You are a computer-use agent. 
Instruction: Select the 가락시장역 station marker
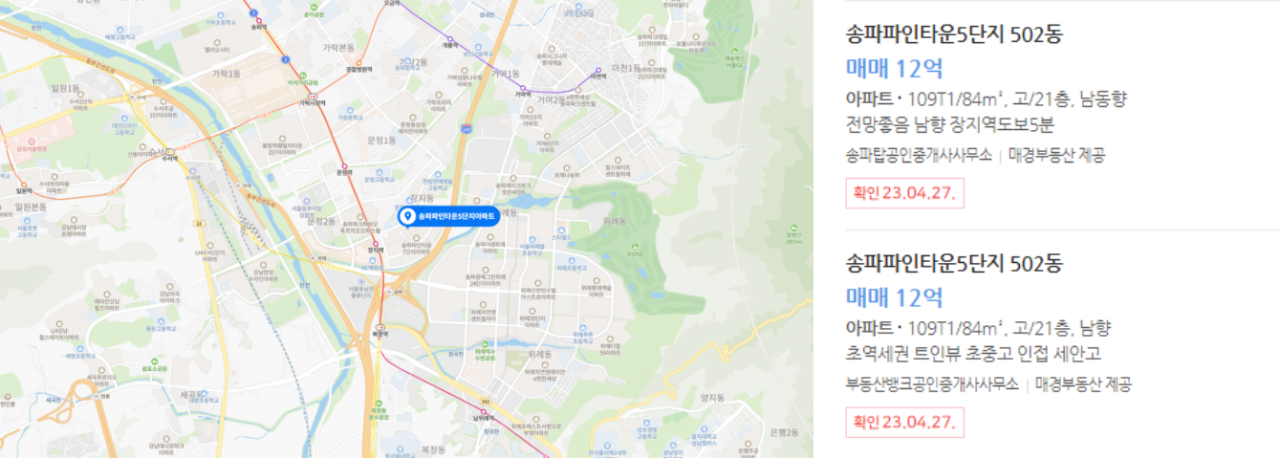click(312, 96)
